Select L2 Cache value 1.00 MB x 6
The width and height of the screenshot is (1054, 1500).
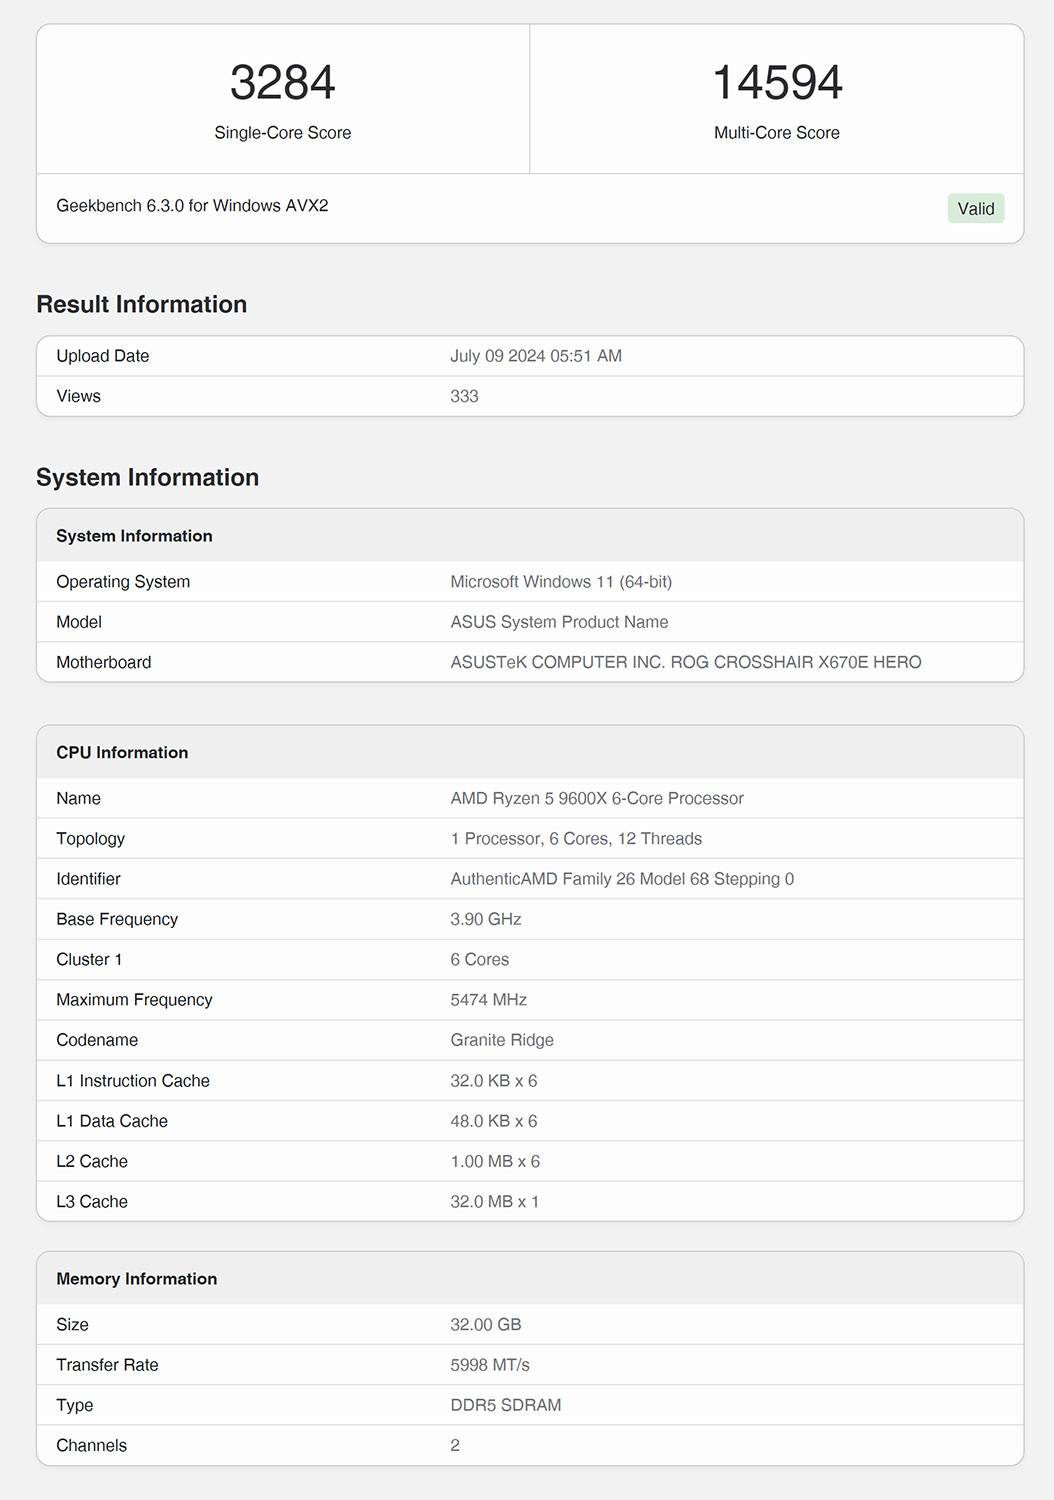point(495,1161)
